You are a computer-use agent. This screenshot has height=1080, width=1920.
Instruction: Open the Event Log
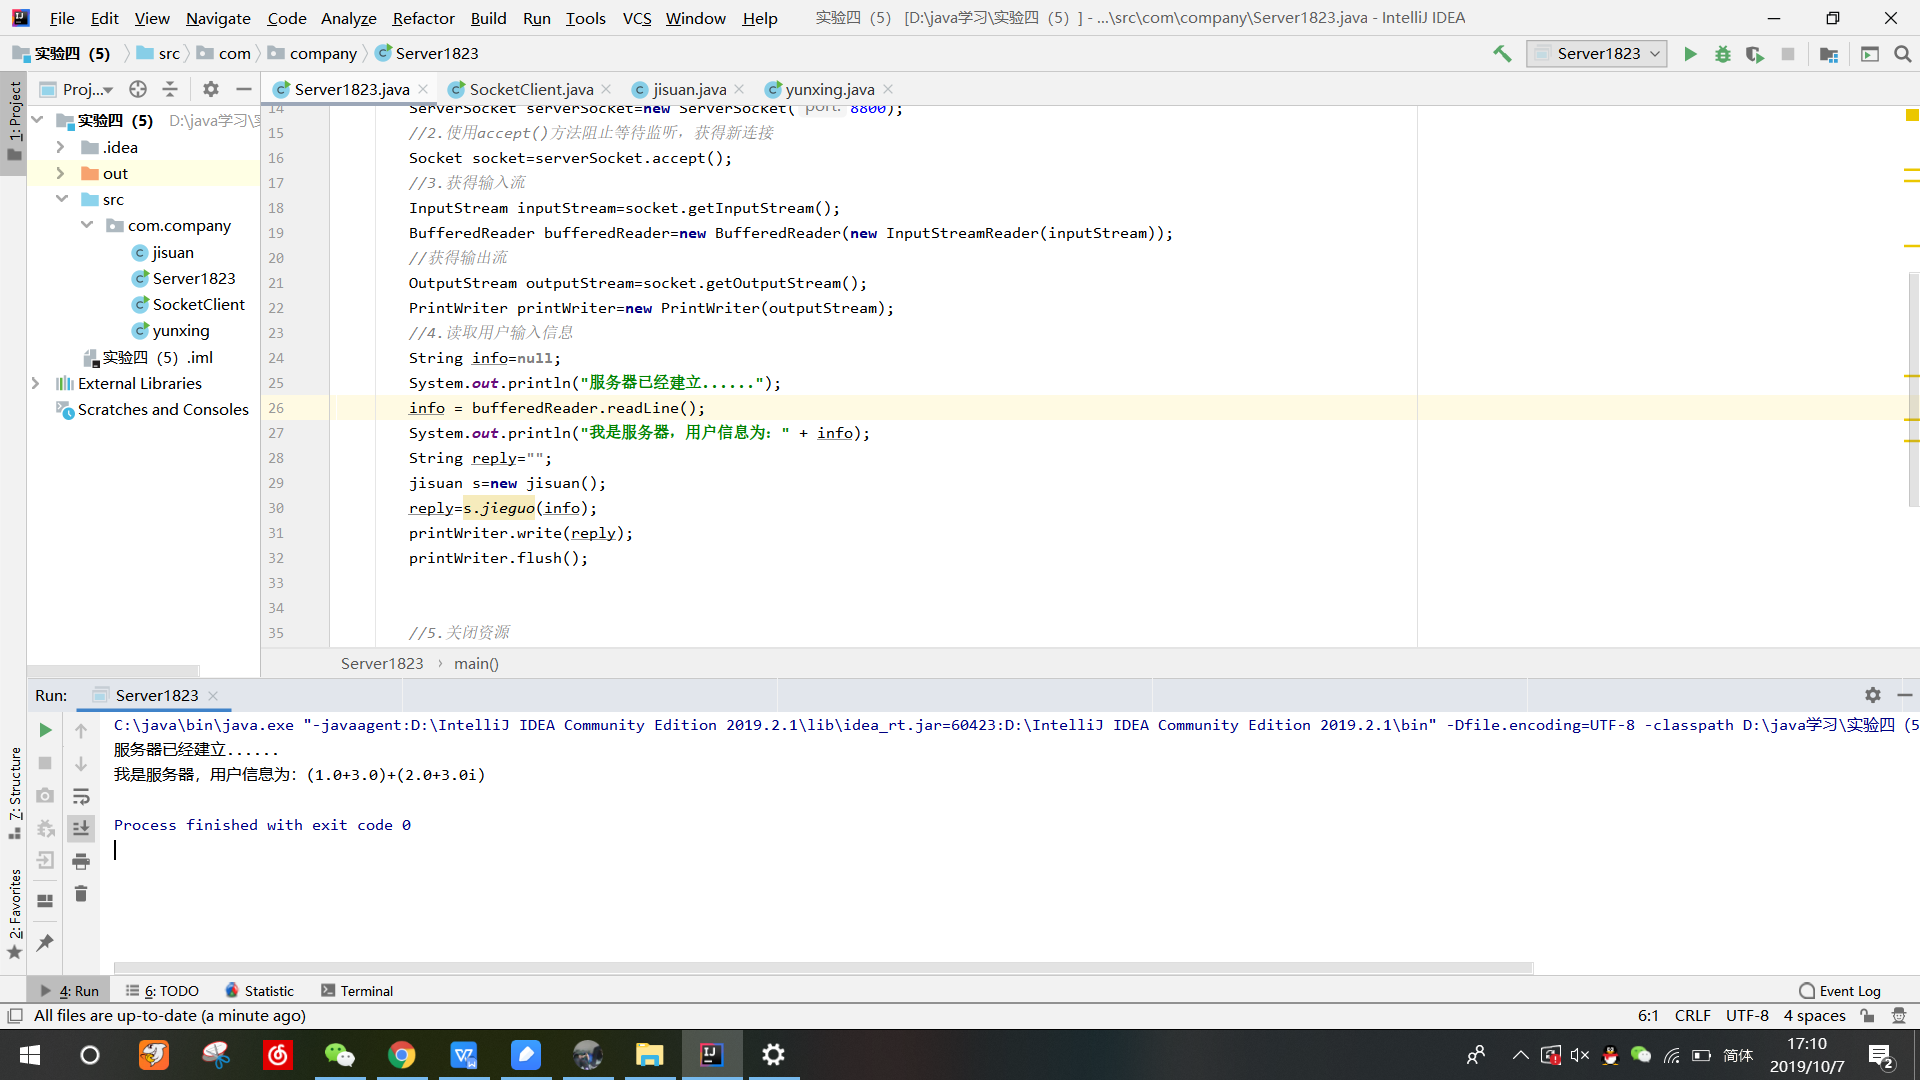pyautogui.click(x=1840, y=991)
